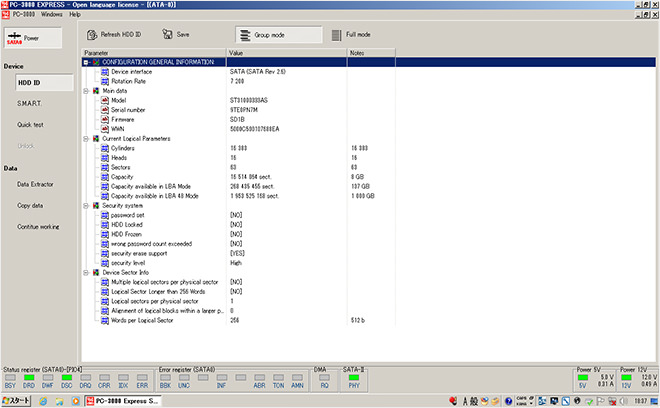This screenshot has height=408, width=660.
Task: Select security erase support row icon
Action: point(105,253)
